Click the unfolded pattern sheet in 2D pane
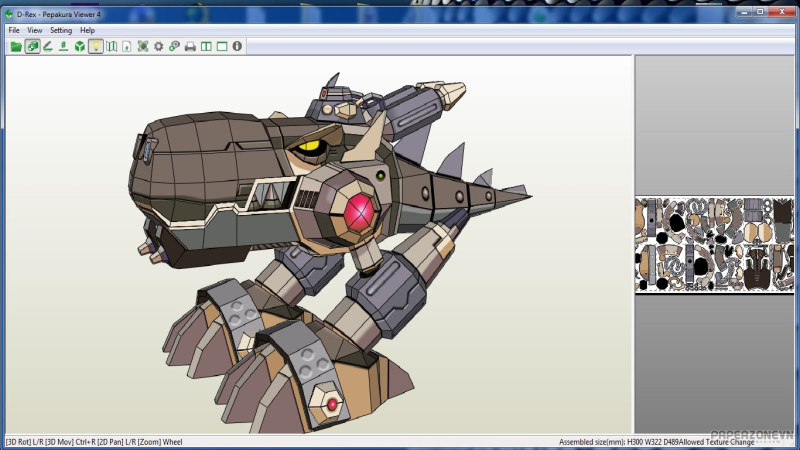This screenshot has height=450, width=800. click(x=714, y=244)
